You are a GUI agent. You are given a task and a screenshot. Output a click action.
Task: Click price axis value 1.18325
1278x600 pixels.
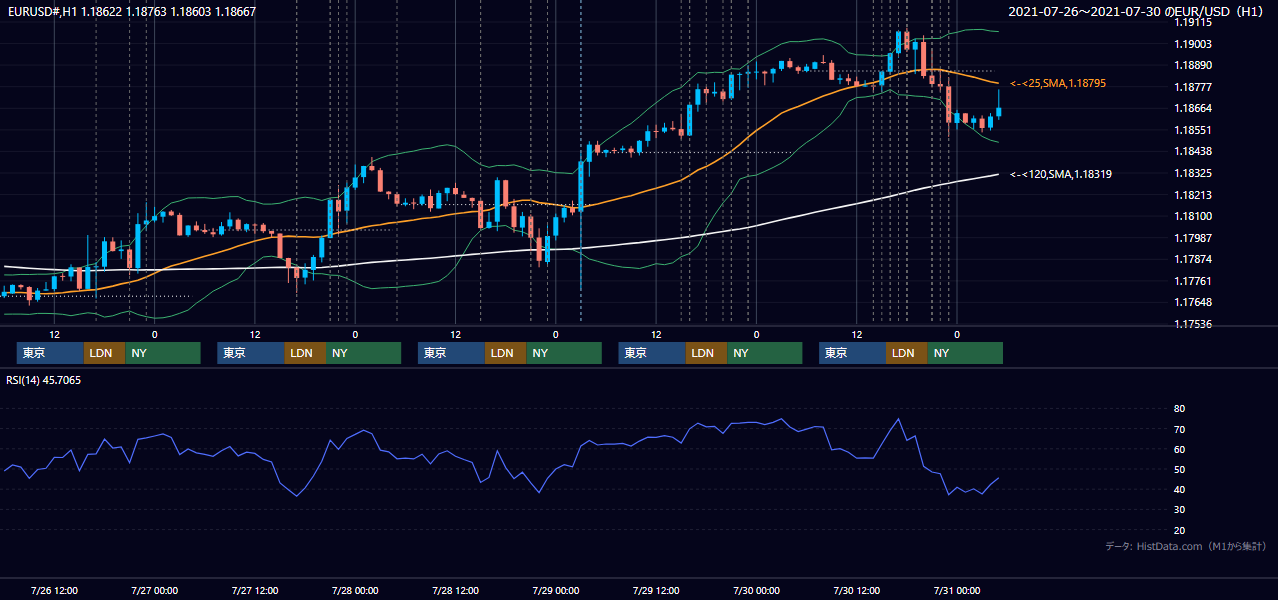pos(1193,173)
